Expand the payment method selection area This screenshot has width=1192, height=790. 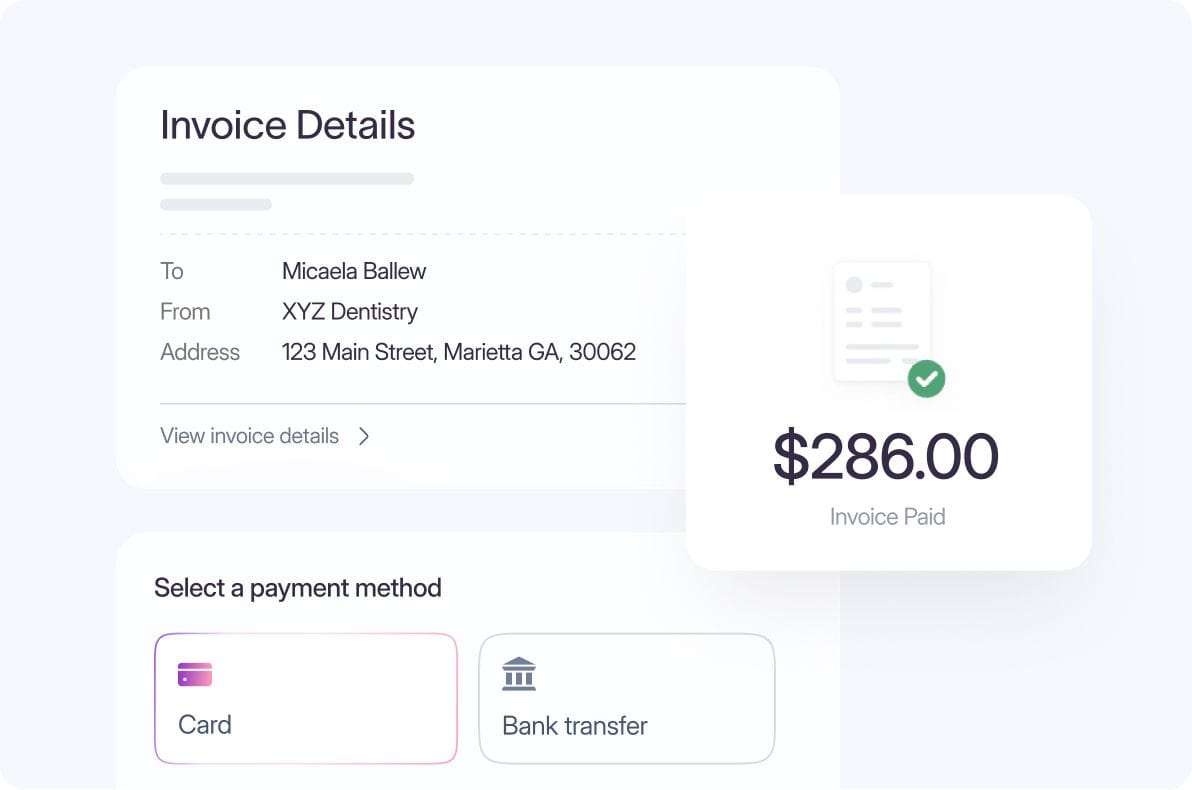pyautogui.click(x=297, y=588)
